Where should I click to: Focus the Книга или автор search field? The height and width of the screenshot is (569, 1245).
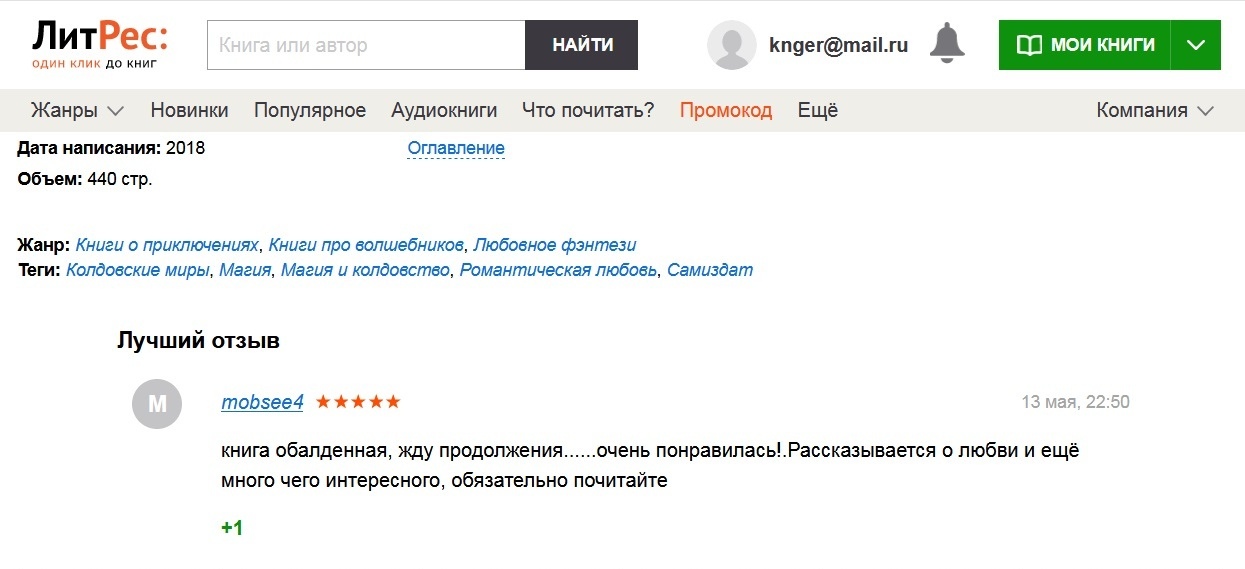[x=366, y=45]
